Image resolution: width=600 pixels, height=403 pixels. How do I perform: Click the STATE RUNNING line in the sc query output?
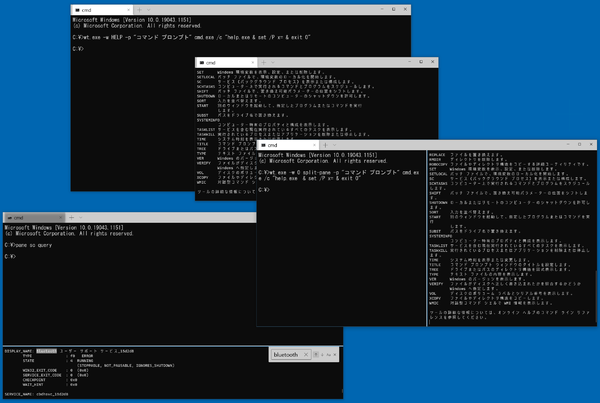pyautogui.click(x=58, y=361)
